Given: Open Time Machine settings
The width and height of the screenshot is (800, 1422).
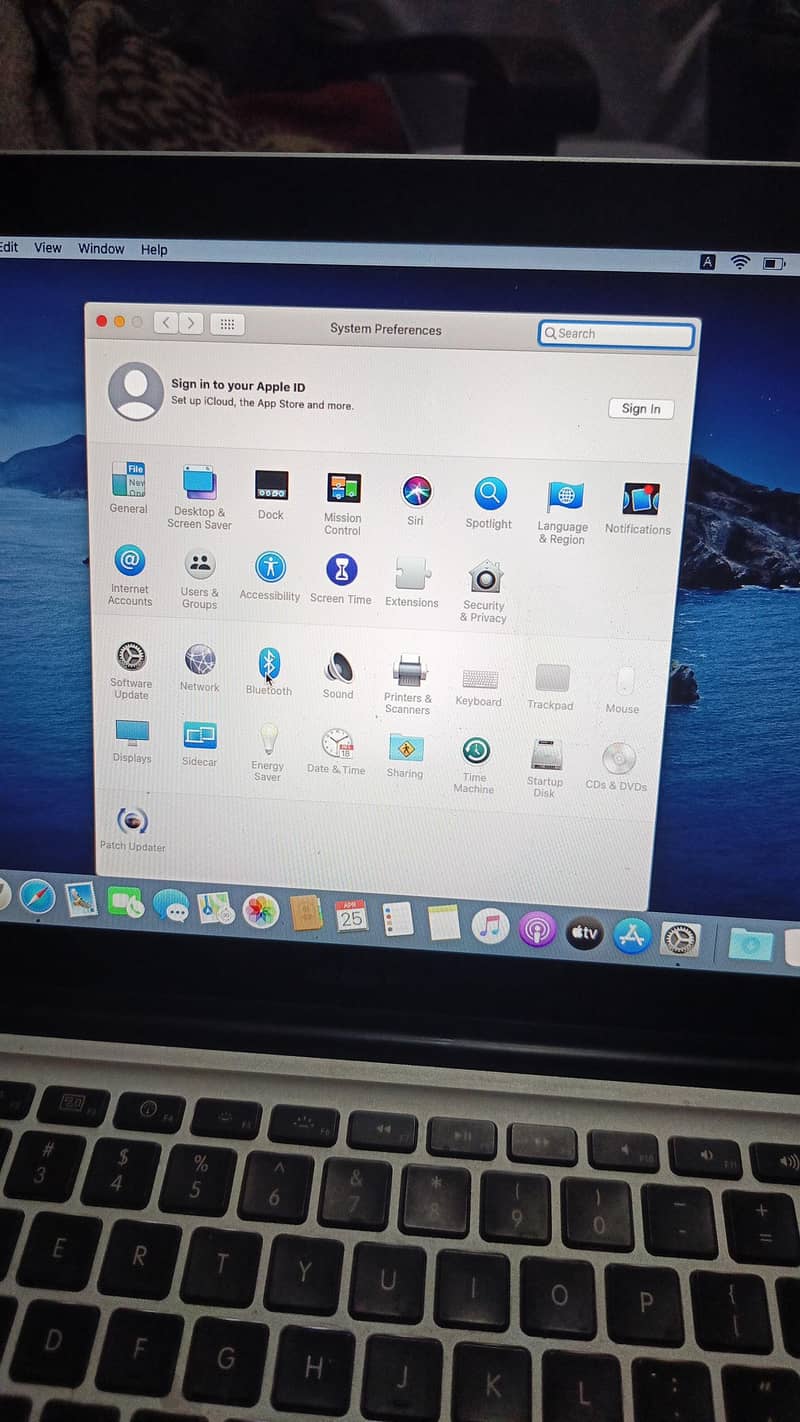Looking at the screenshot, I should [474, 765].
